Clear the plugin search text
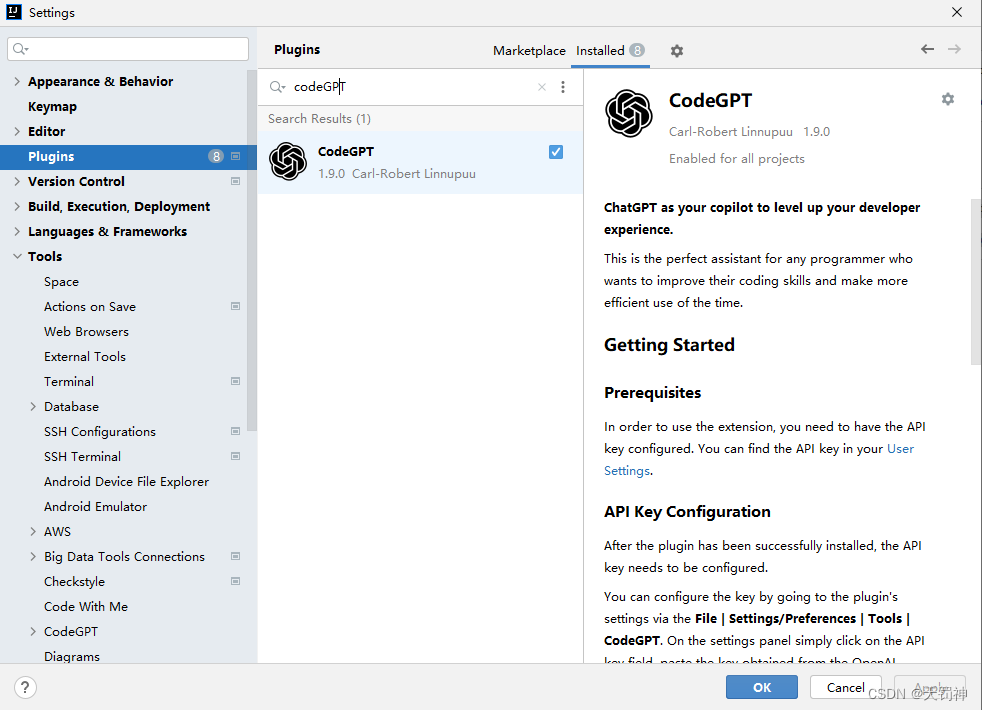The height and width of the screenshot is (710, 982). [542, 87]
